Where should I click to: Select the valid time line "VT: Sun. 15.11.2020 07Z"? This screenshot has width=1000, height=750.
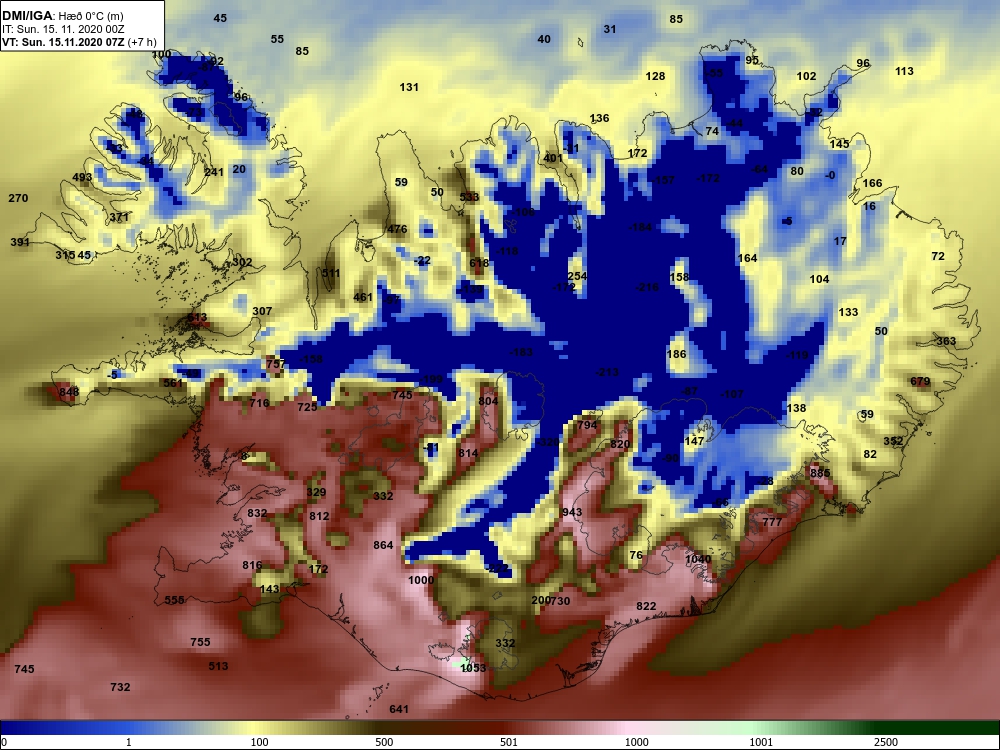tap(64, 43)
